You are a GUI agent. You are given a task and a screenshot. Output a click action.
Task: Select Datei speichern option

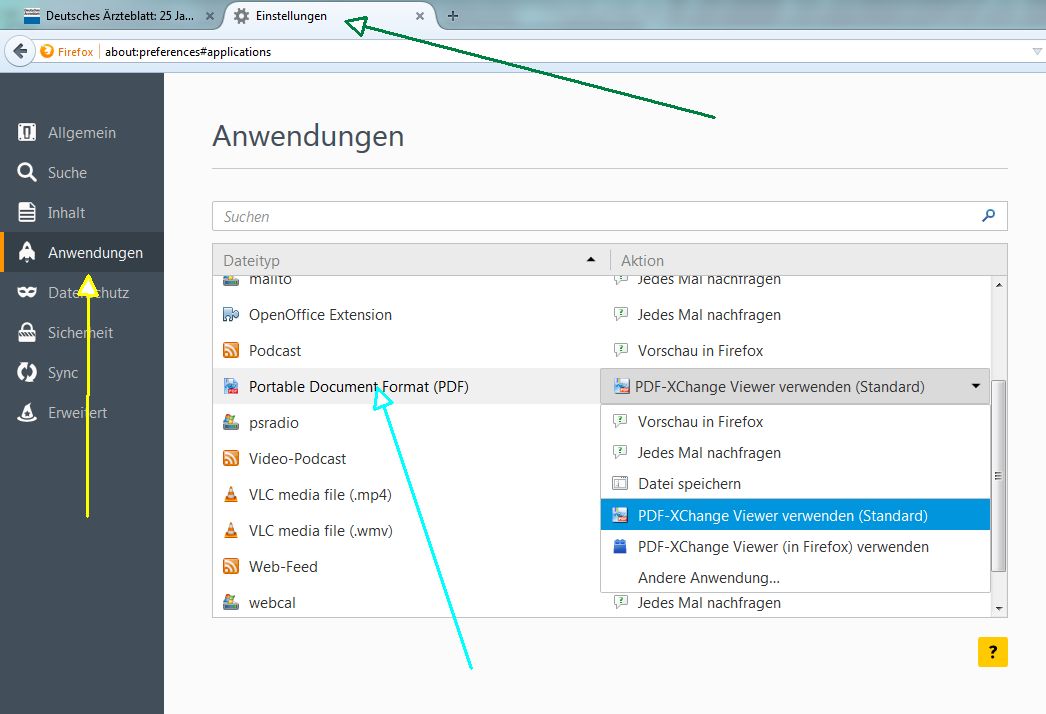coord(795,484)
